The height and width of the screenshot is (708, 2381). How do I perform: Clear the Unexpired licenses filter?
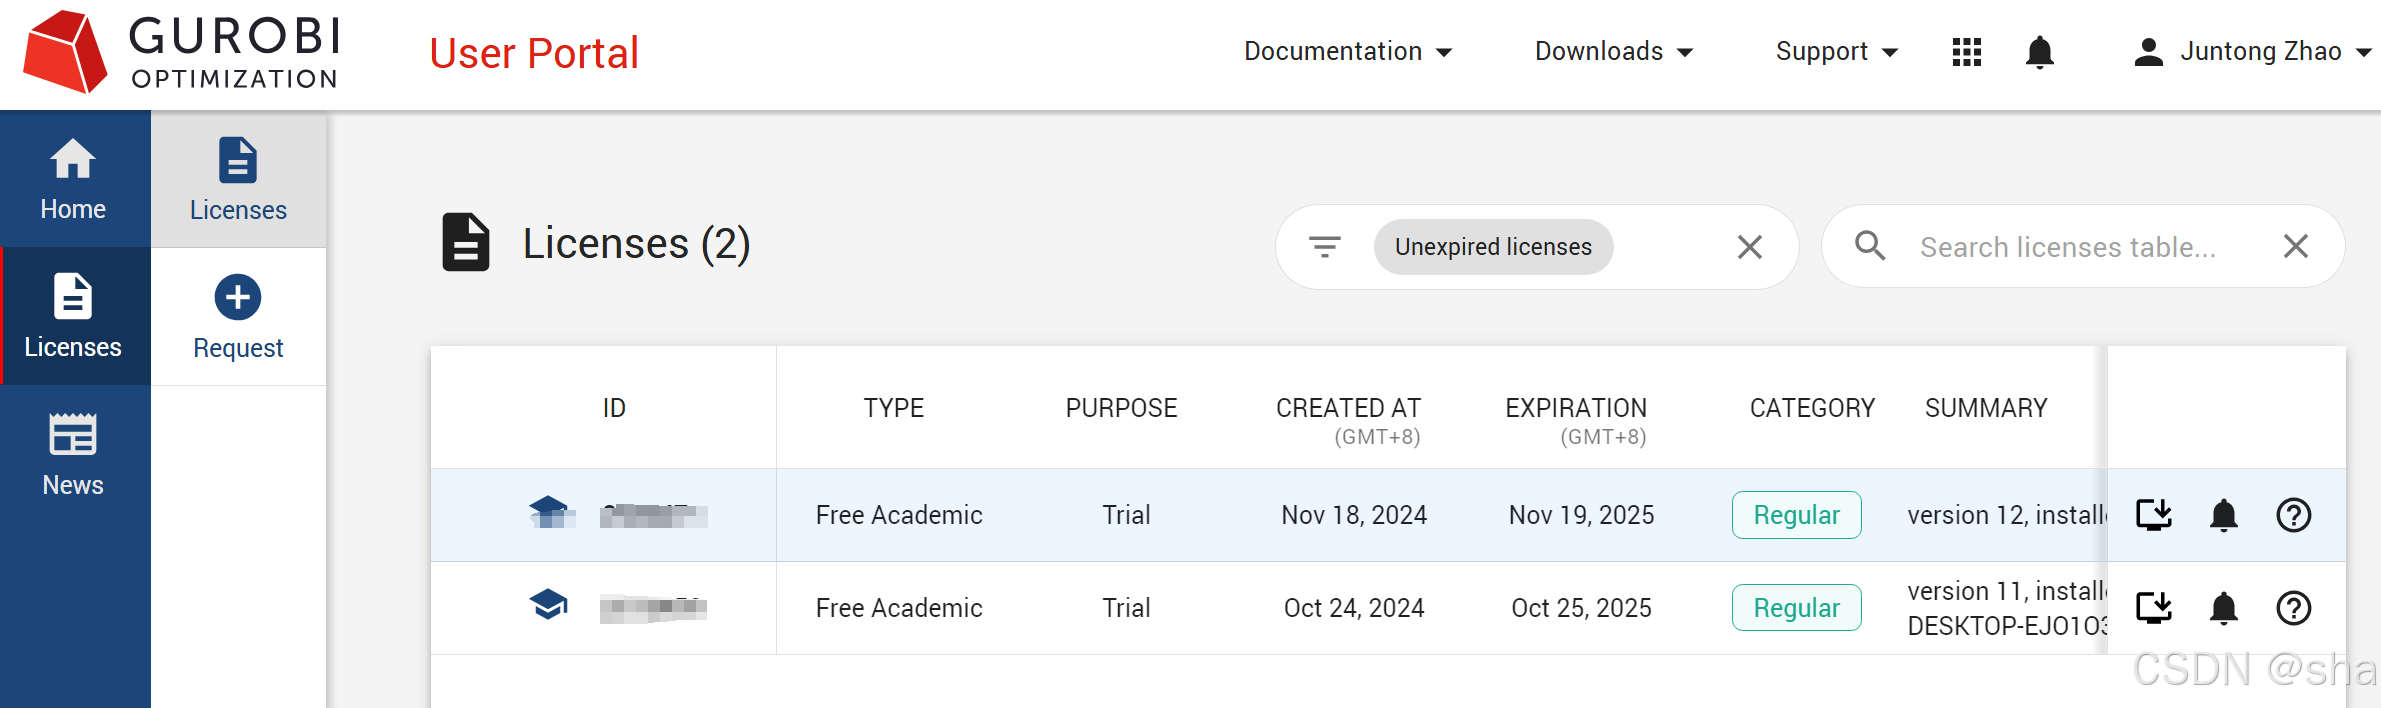point(1749,247)
